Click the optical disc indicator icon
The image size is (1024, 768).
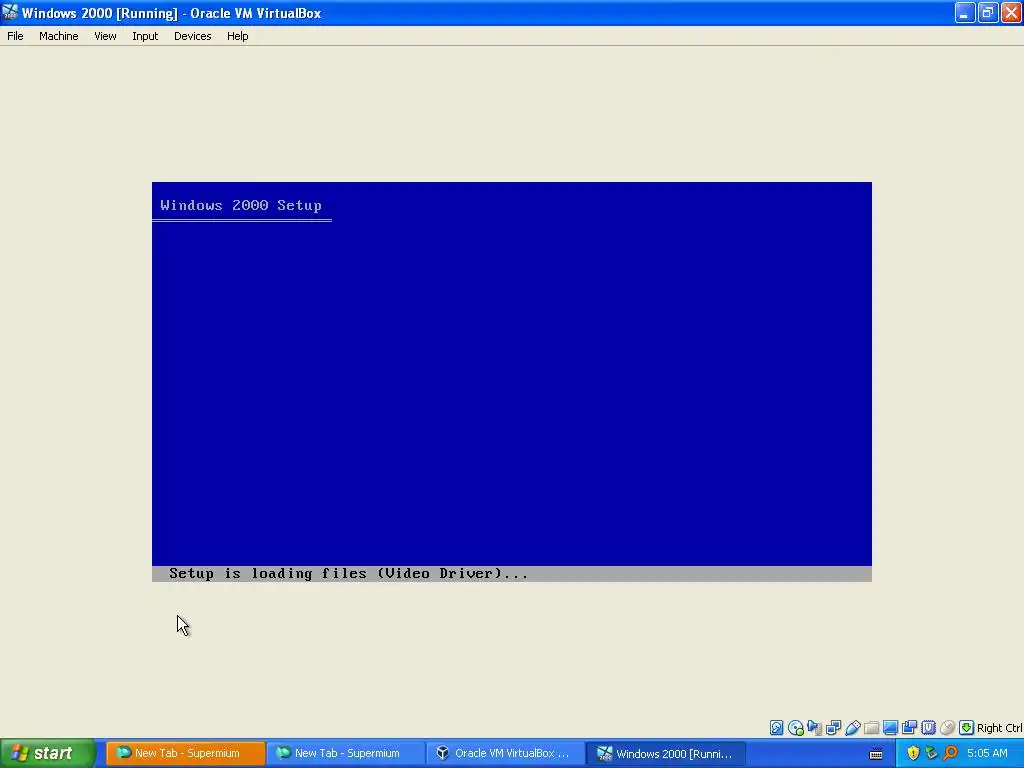pyautogui.click(x=795, y=728)
